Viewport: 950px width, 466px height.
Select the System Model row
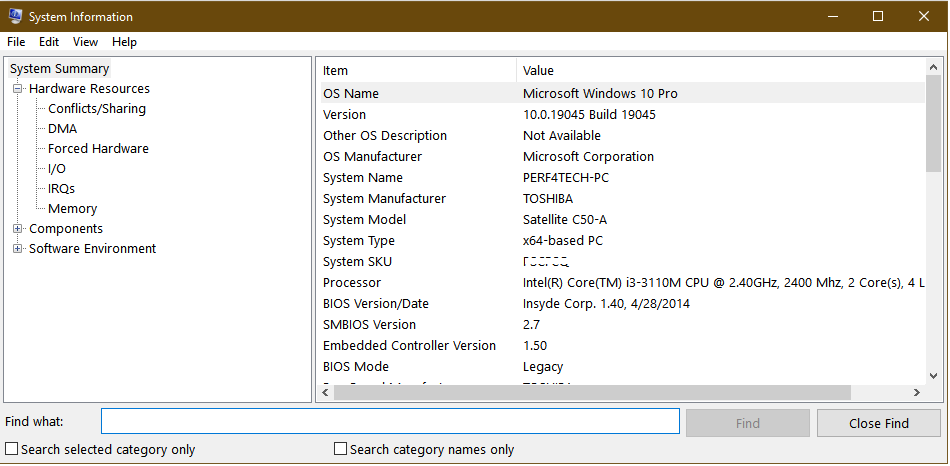(x=622, y=219)
